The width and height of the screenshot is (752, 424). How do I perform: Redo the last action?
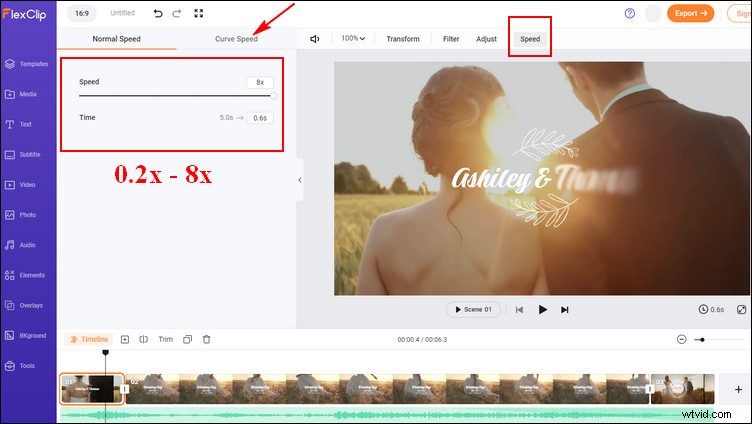coord(176,13)
